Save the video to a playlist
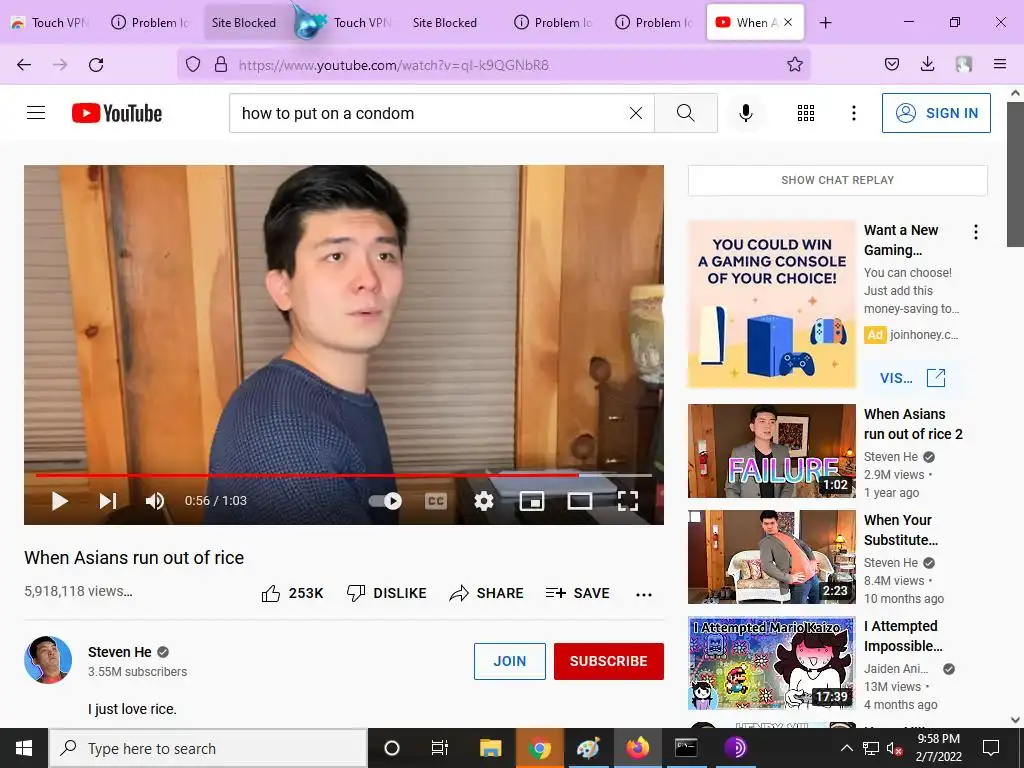This screenshot has height=768, width=1024. coord(577,593)
